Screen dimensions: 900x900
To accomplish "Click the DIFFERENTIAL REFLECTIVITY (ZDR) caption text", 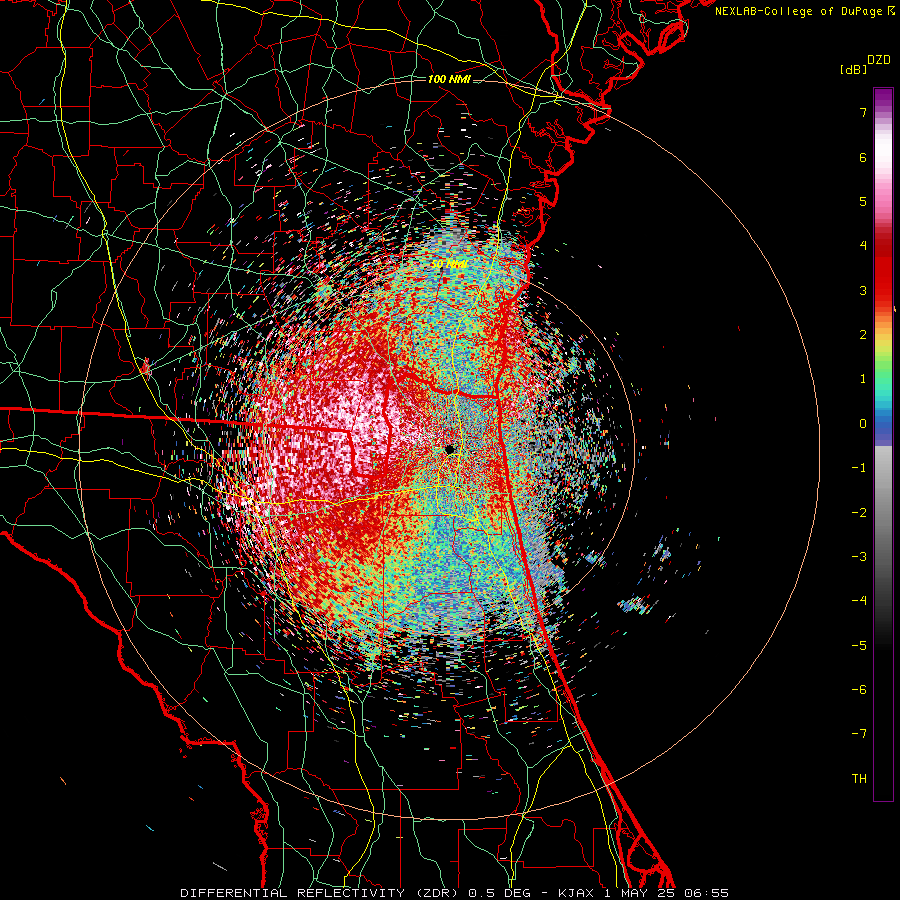I will 320,893.
